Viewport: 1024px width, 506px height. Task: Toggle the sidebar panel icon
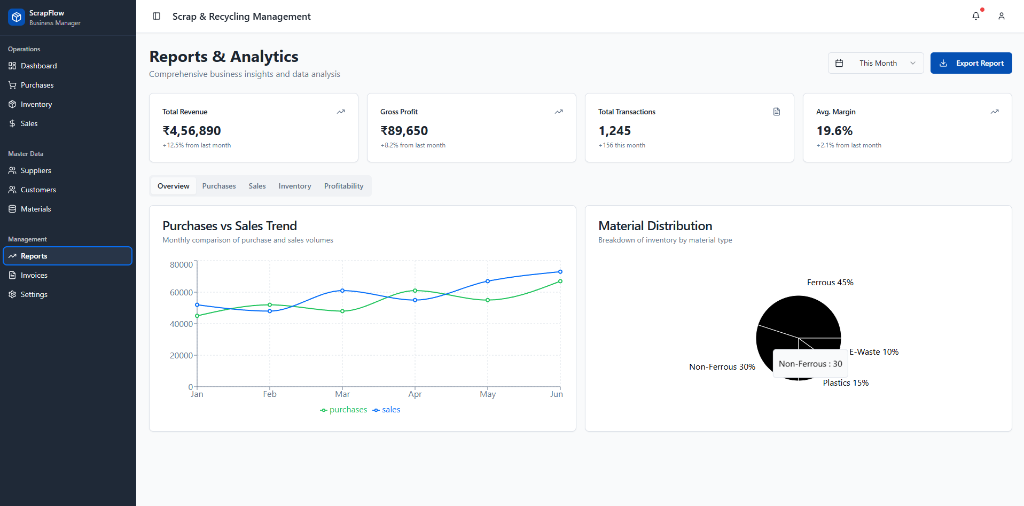click(x=155, y=16)
